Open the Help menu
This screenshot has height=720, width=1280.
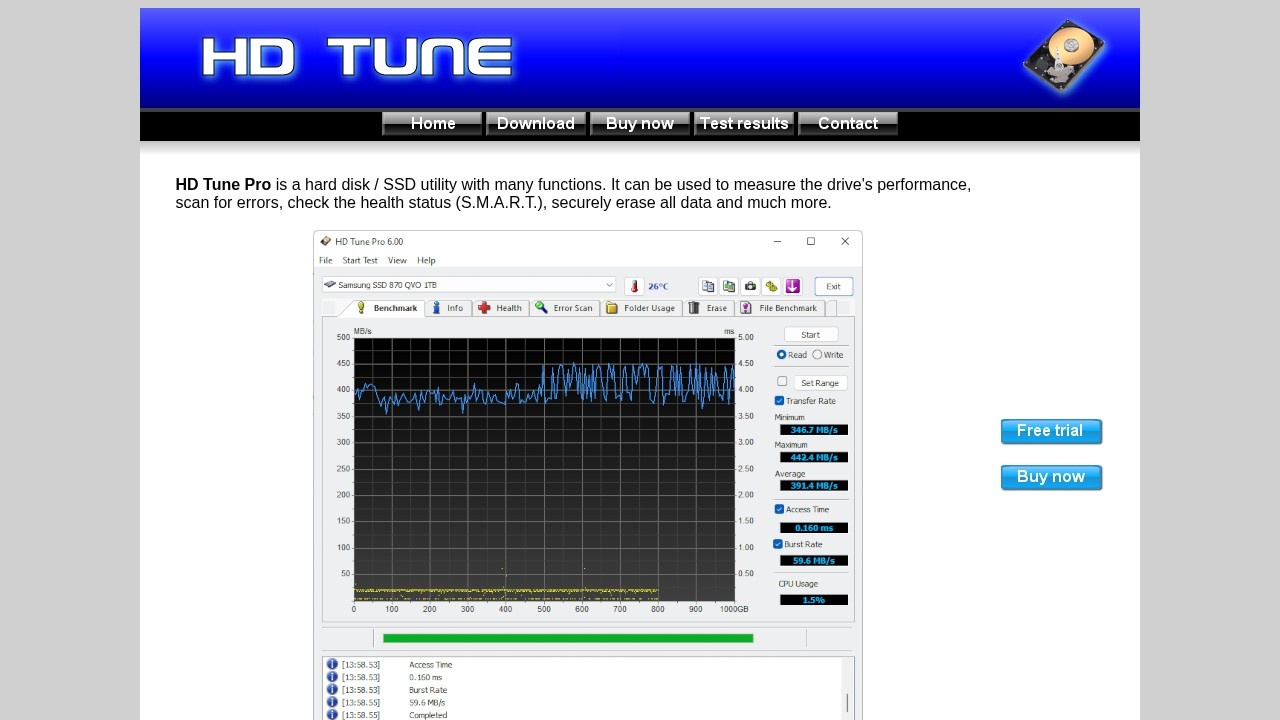pyautogui.click(x=426, y=260)
